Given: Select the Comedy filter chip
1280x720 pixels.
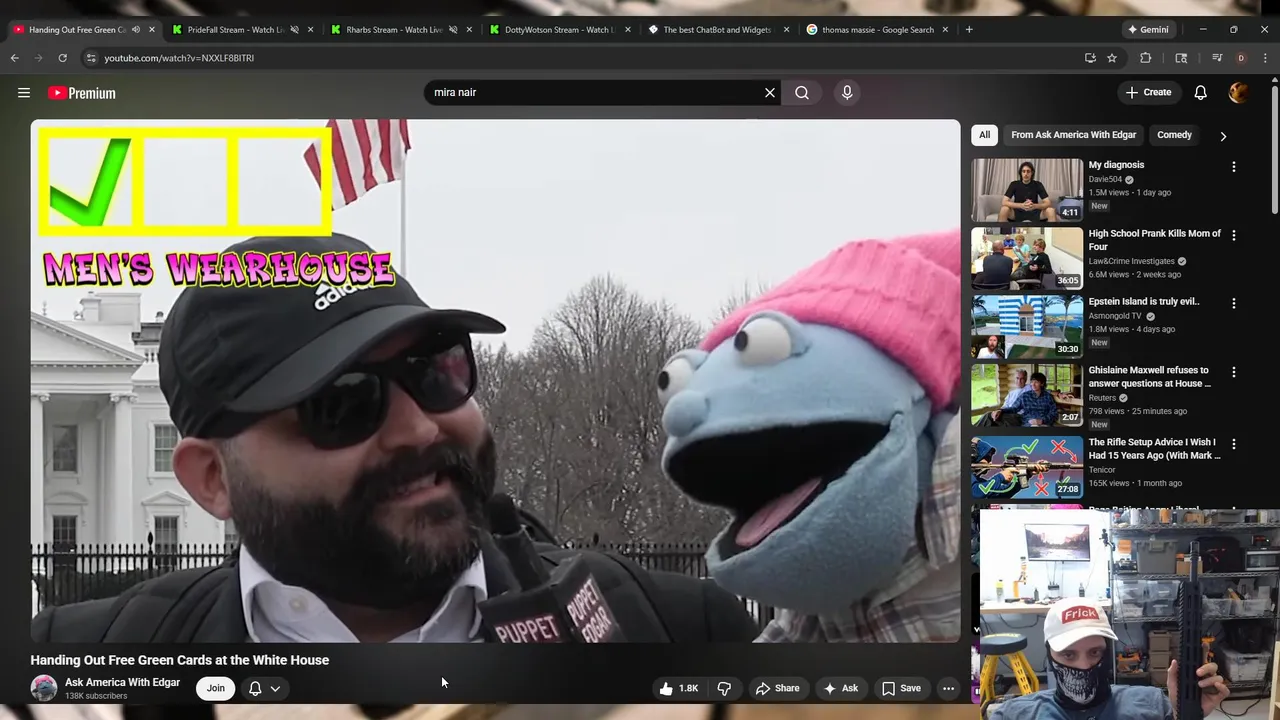Looking at the screenshot, I should tap(1174, 135).
